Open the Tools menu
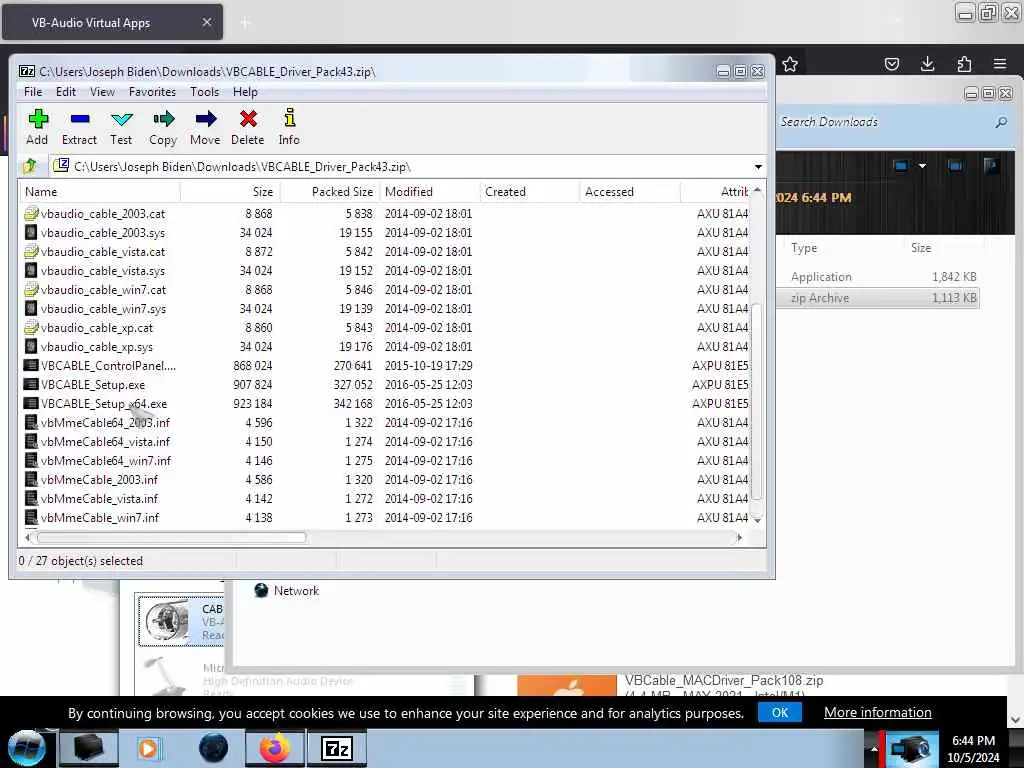The height and width of the screenshot is (768, 1024). [x=204, y=92]
